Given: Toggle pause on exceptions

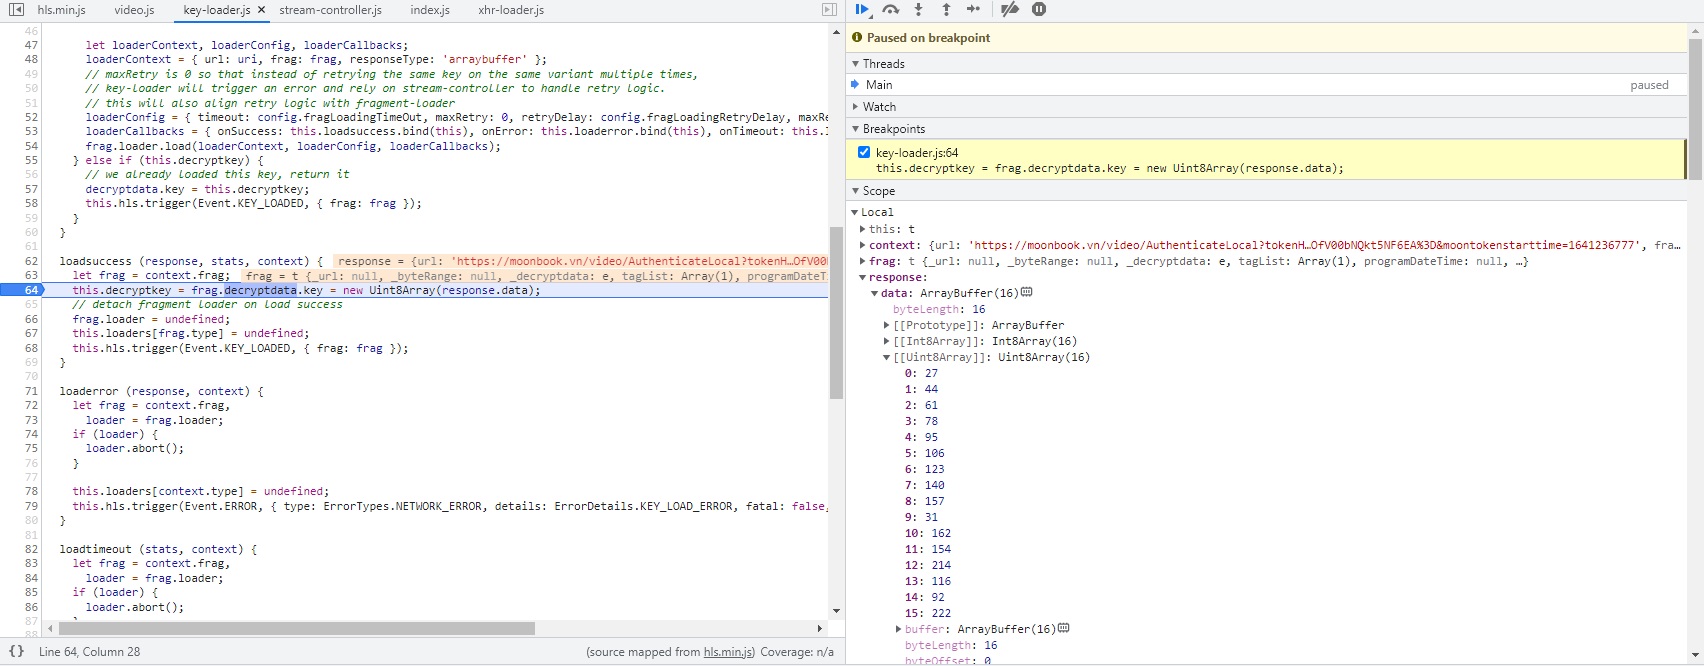Looking at the screenshot, I should [1039, 10].
